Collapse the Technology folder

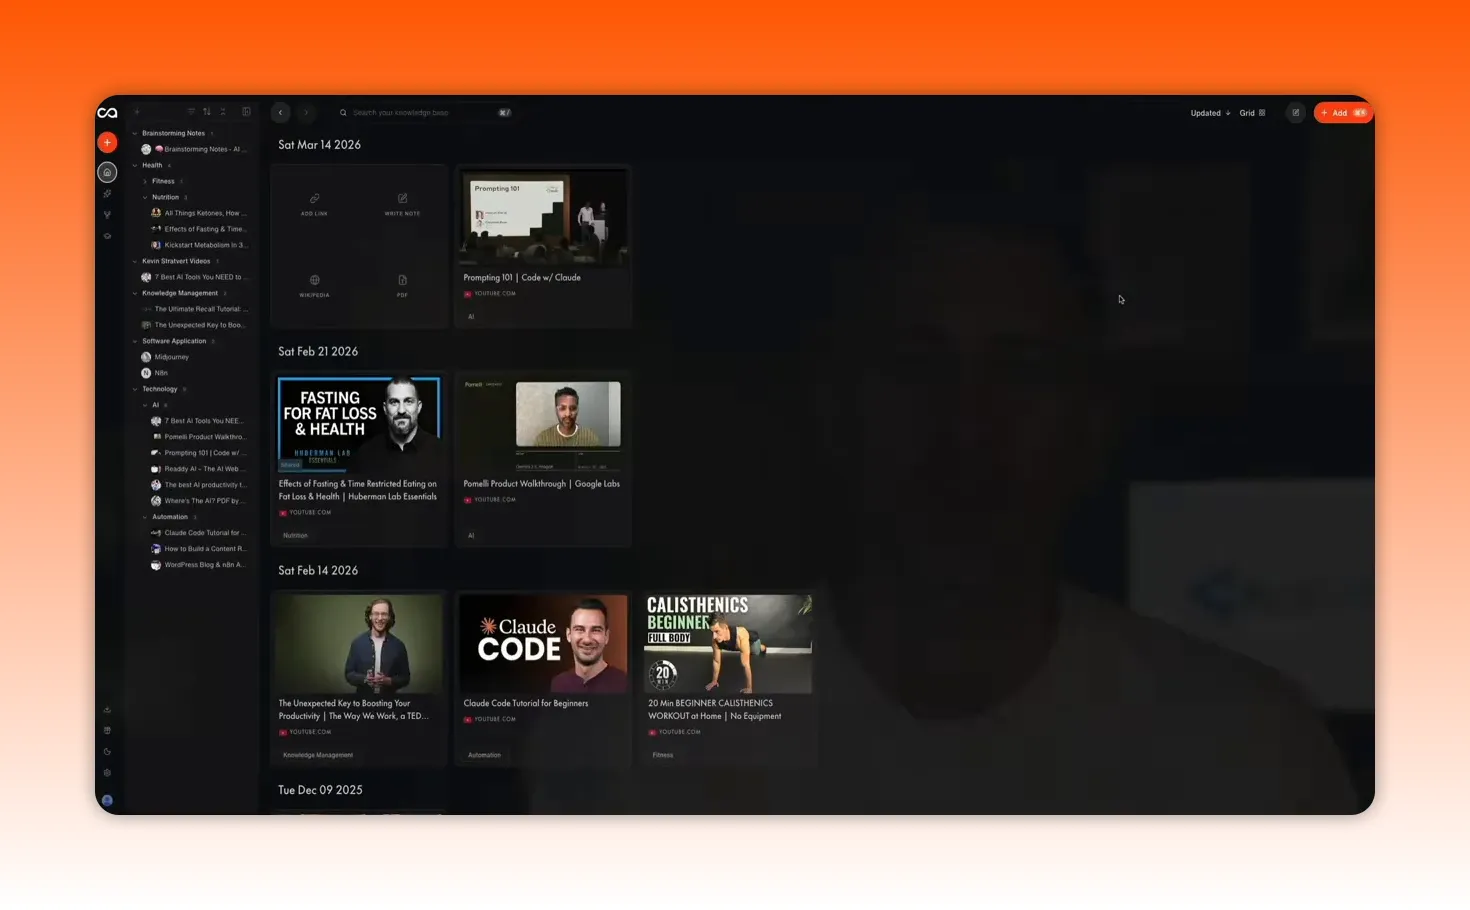[x=135, y=389]
